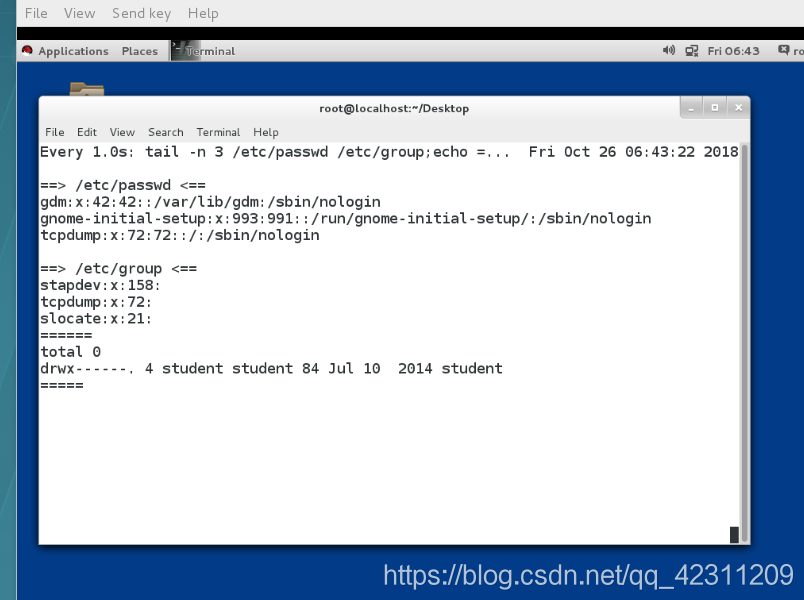804x600 pixels.
Task: Open the terminal window Help menu
Action: 266,132
